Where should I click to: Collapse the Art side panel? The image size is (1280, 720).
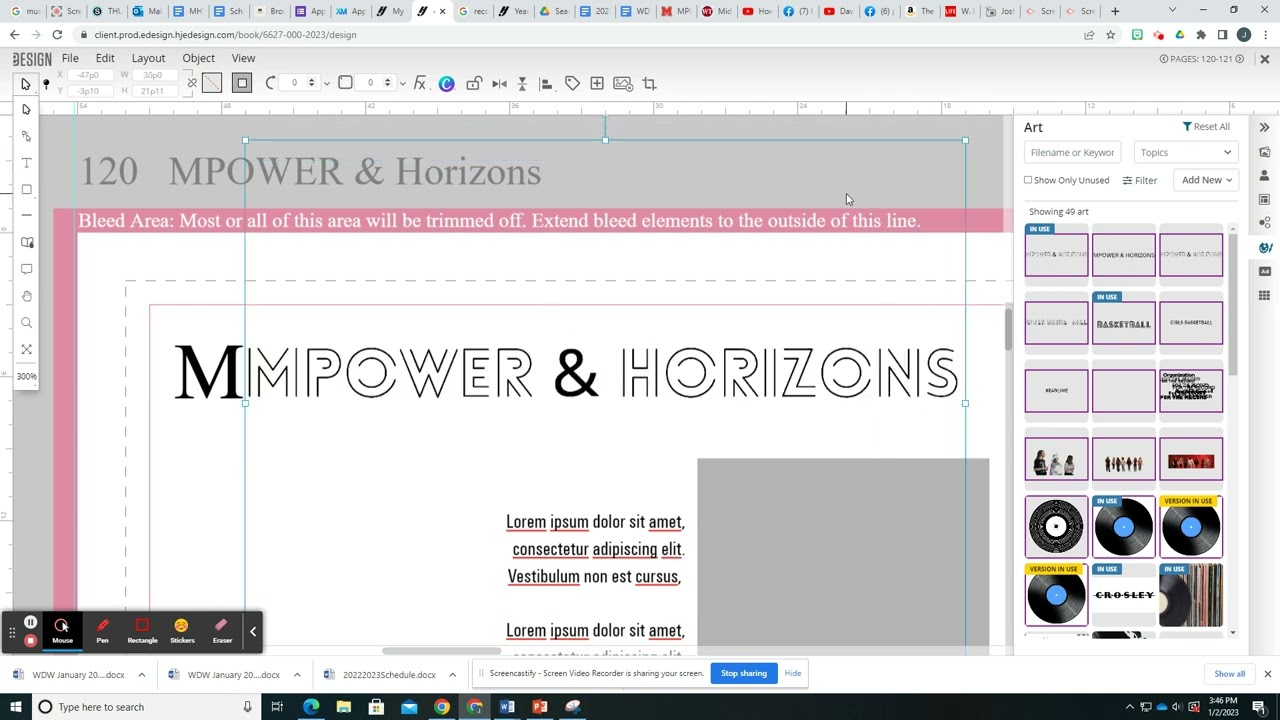(x=1264, y=127)
